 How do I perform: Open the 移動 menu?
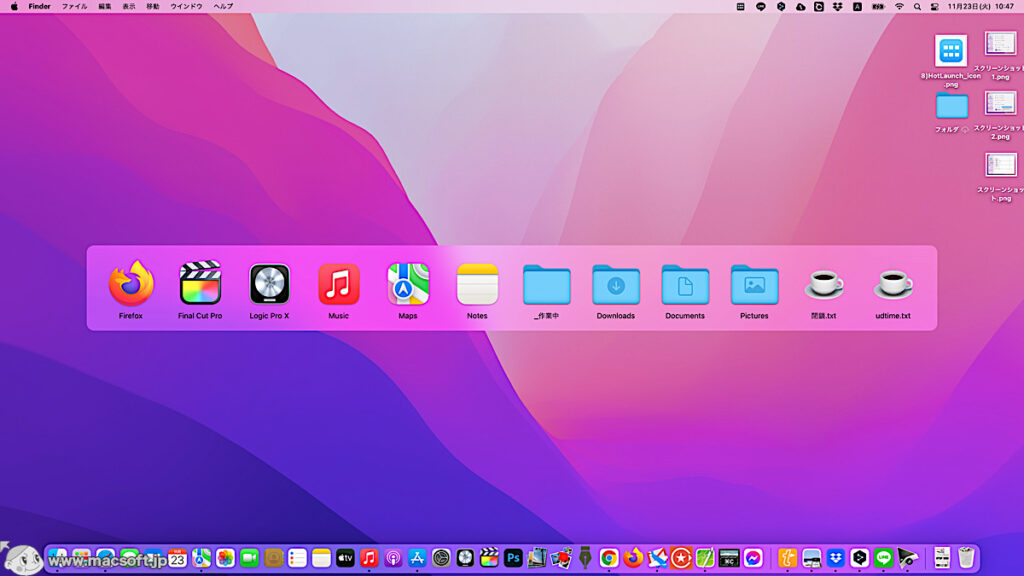click(x=153, y=7)
